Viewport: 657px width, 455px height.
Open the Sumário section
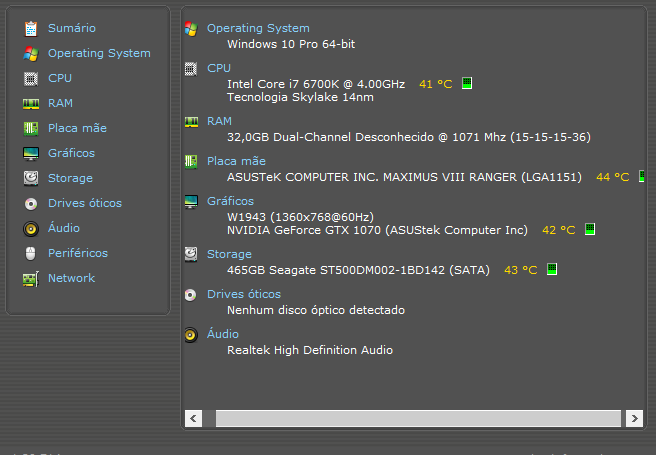[x=72, y=28]
